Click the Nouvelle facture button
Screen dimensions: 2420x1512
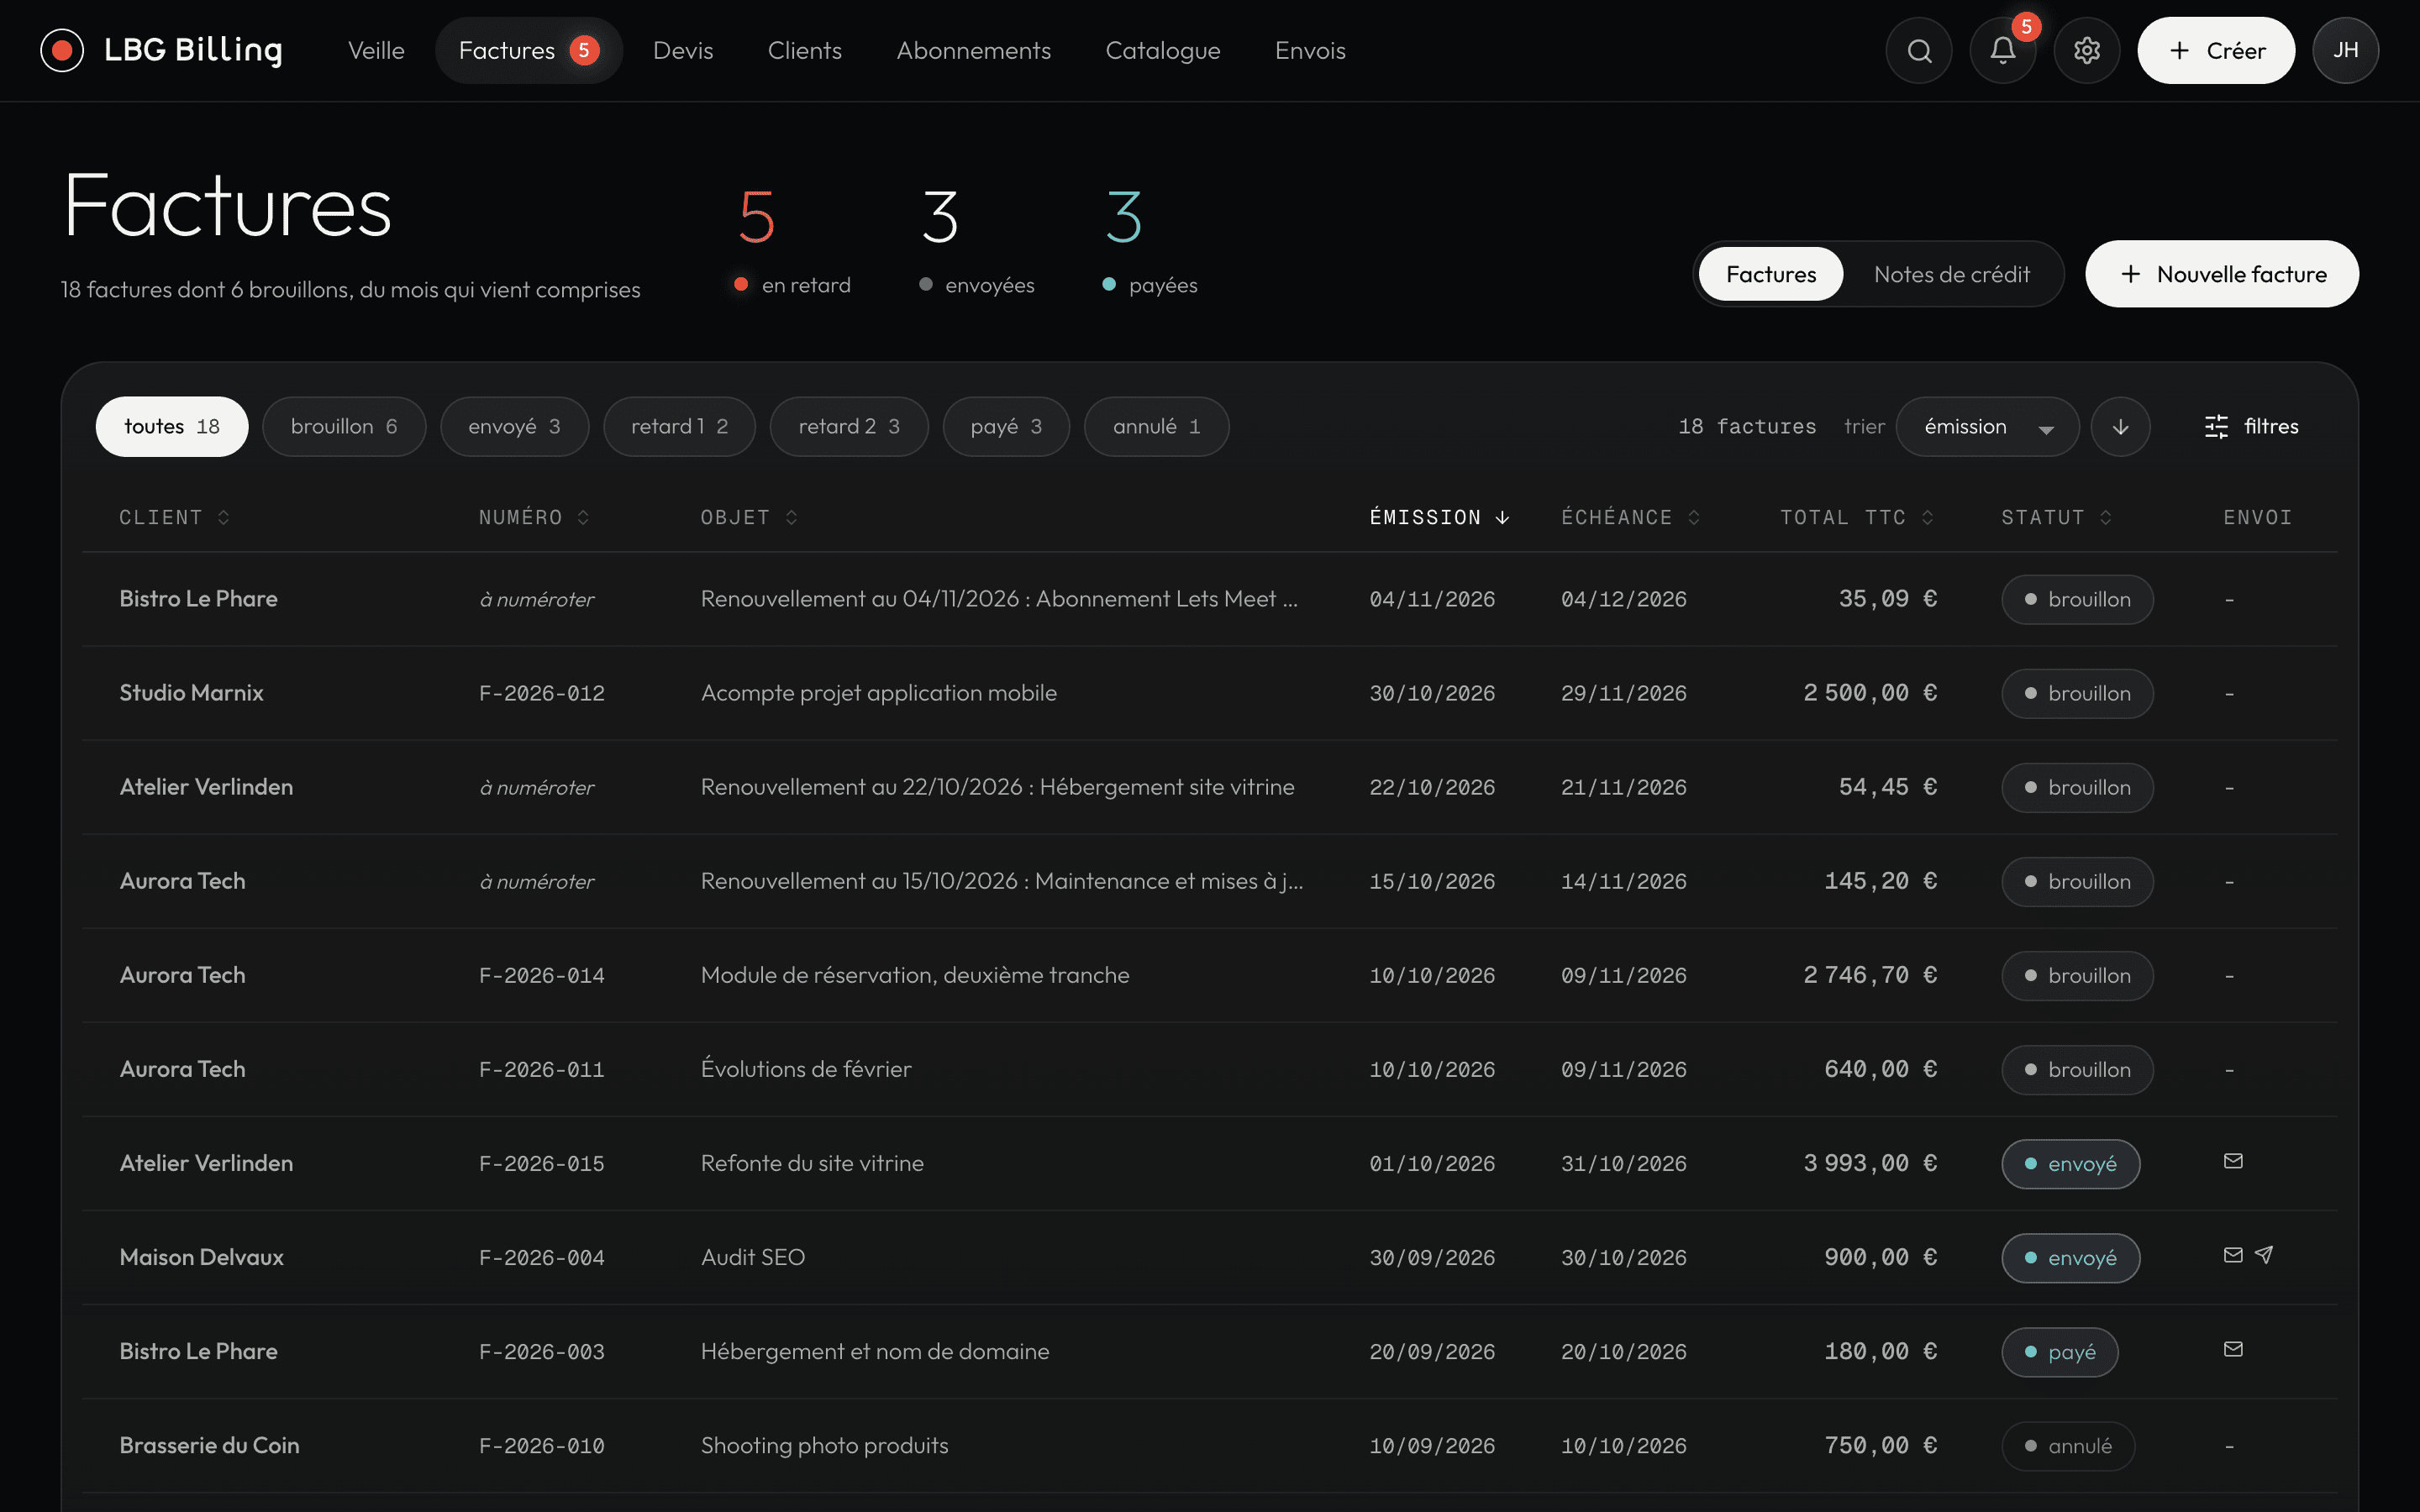[x=2222, y=274]
